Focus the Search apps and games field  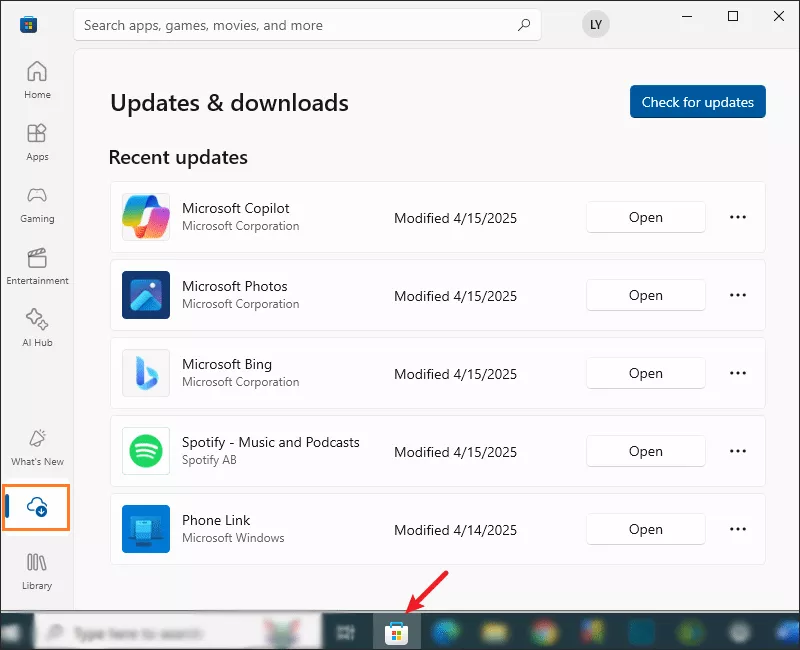[x=307, y=24]
